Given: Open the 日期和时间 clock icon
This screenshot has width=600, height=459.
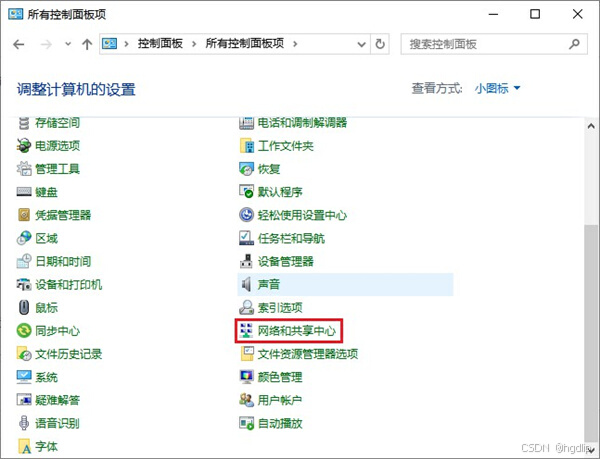Looking at the screenshot, I should pos(24,261).
